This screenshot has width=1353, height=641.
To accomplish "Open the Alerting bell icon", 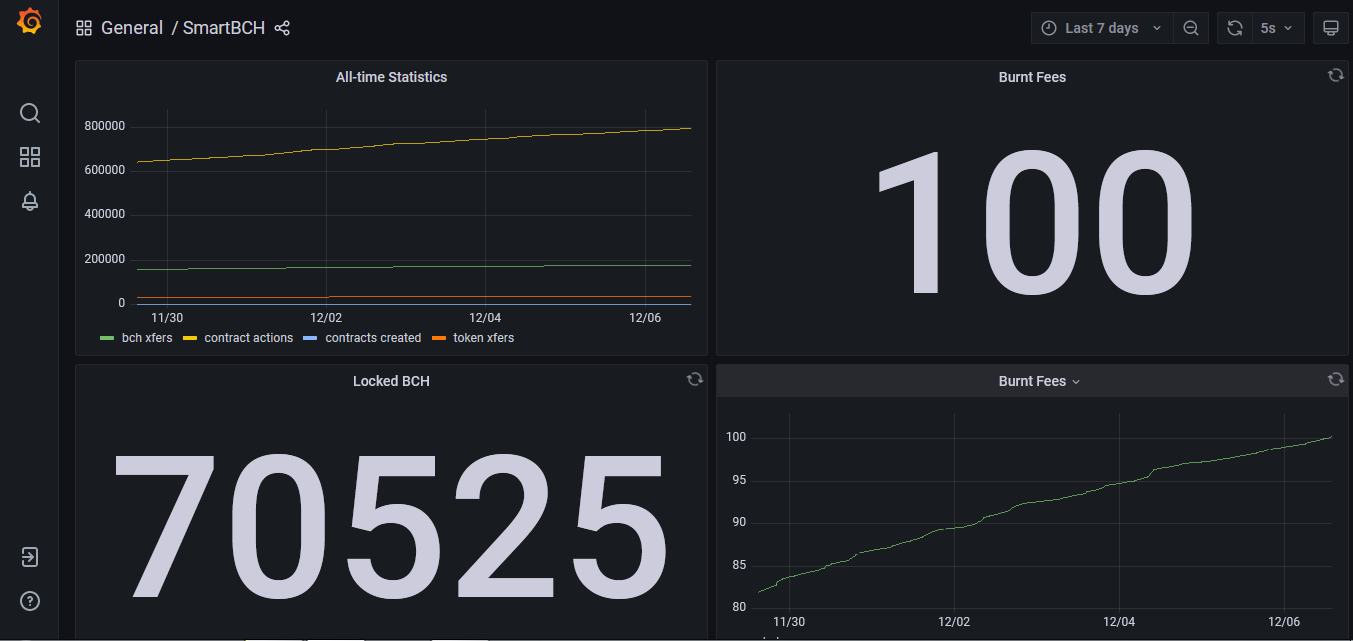I will (30, 201).
